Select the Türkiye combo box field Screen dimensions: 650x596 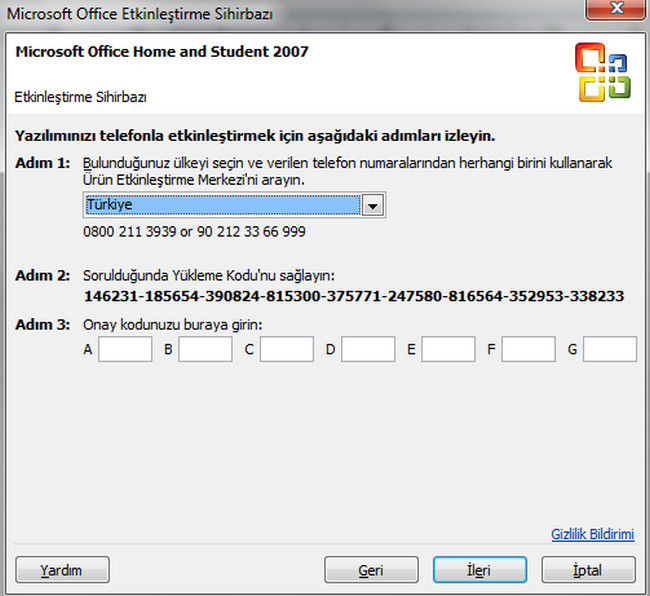pos(234,205)
